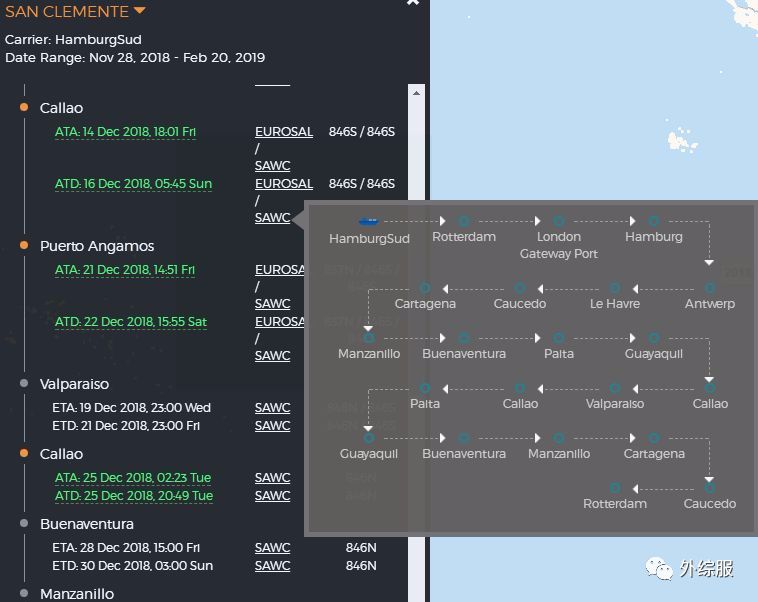Select the Valparaiso timeline marker
The width and height of the screenshot is (758, 602).
pyautogui.click(x=24, y=383)
